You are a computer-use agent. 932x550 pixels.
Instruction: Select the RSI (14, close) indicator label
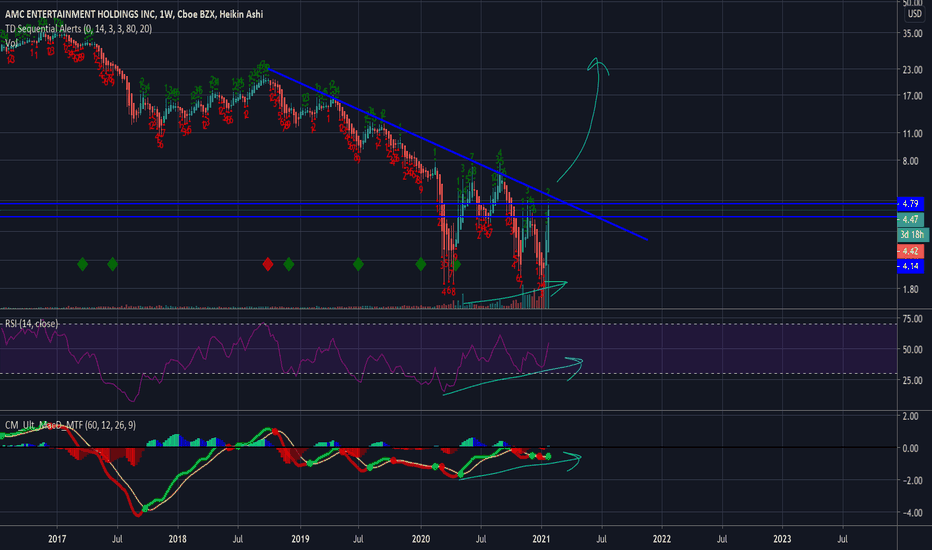pos(32,323)
